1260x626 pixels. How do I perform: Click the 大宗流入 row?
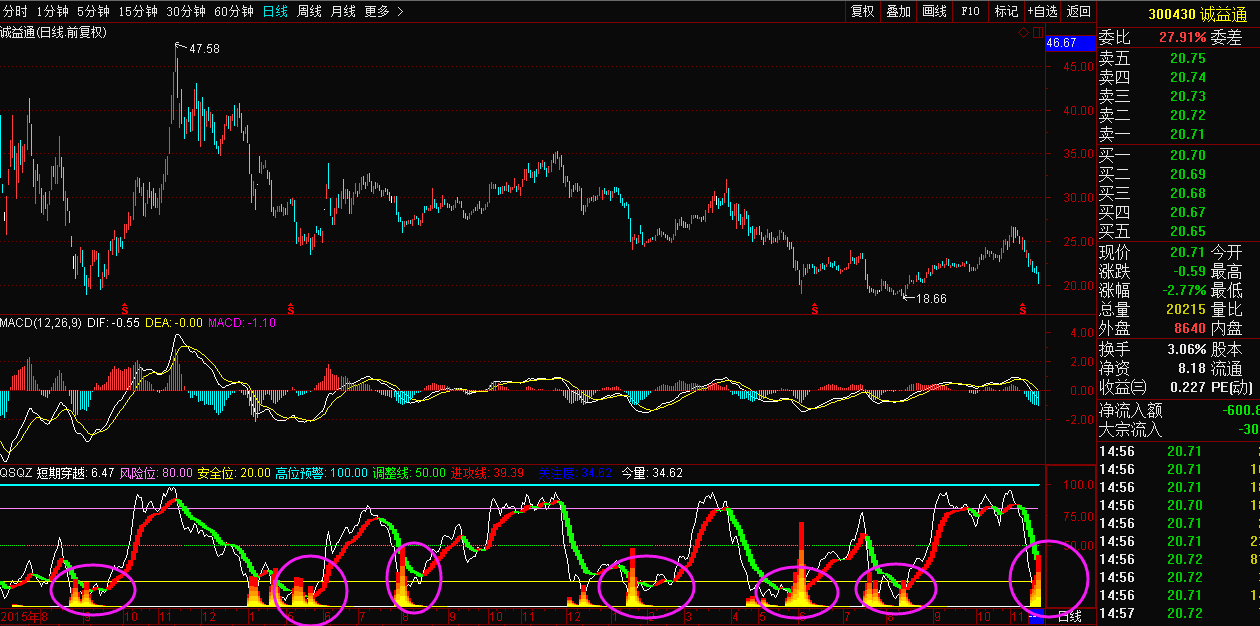coord(1179,429)
